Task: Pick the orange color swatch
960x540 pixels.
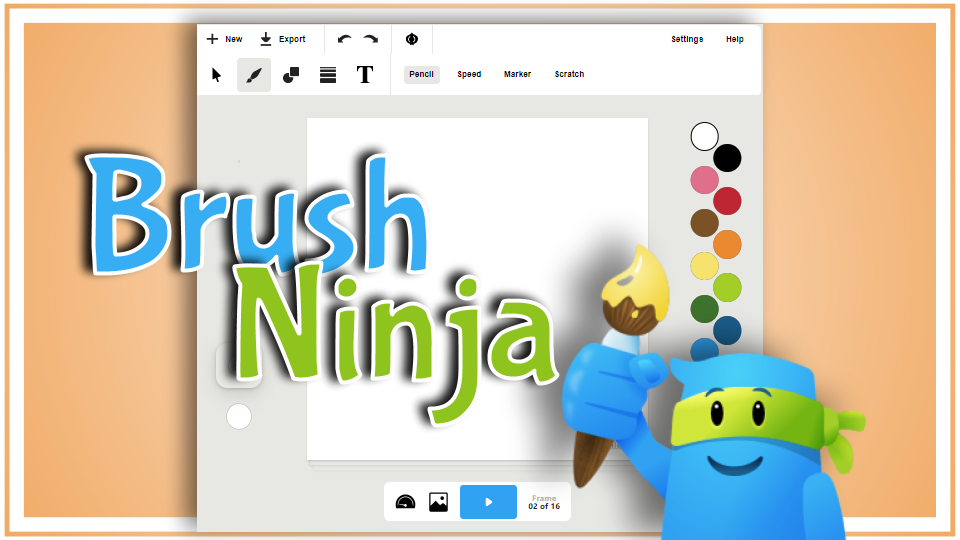Action: click(727, 244)
